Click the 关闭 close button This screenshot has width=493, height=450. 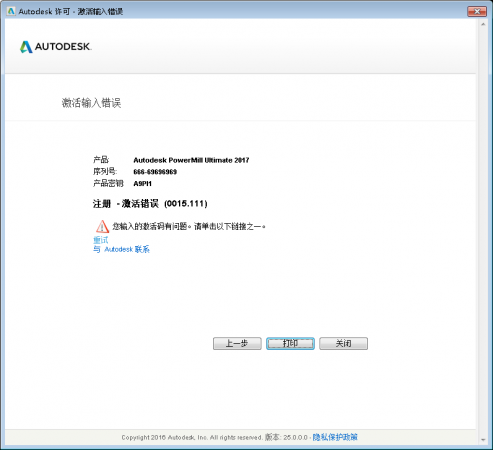click(x=343, y=343)
